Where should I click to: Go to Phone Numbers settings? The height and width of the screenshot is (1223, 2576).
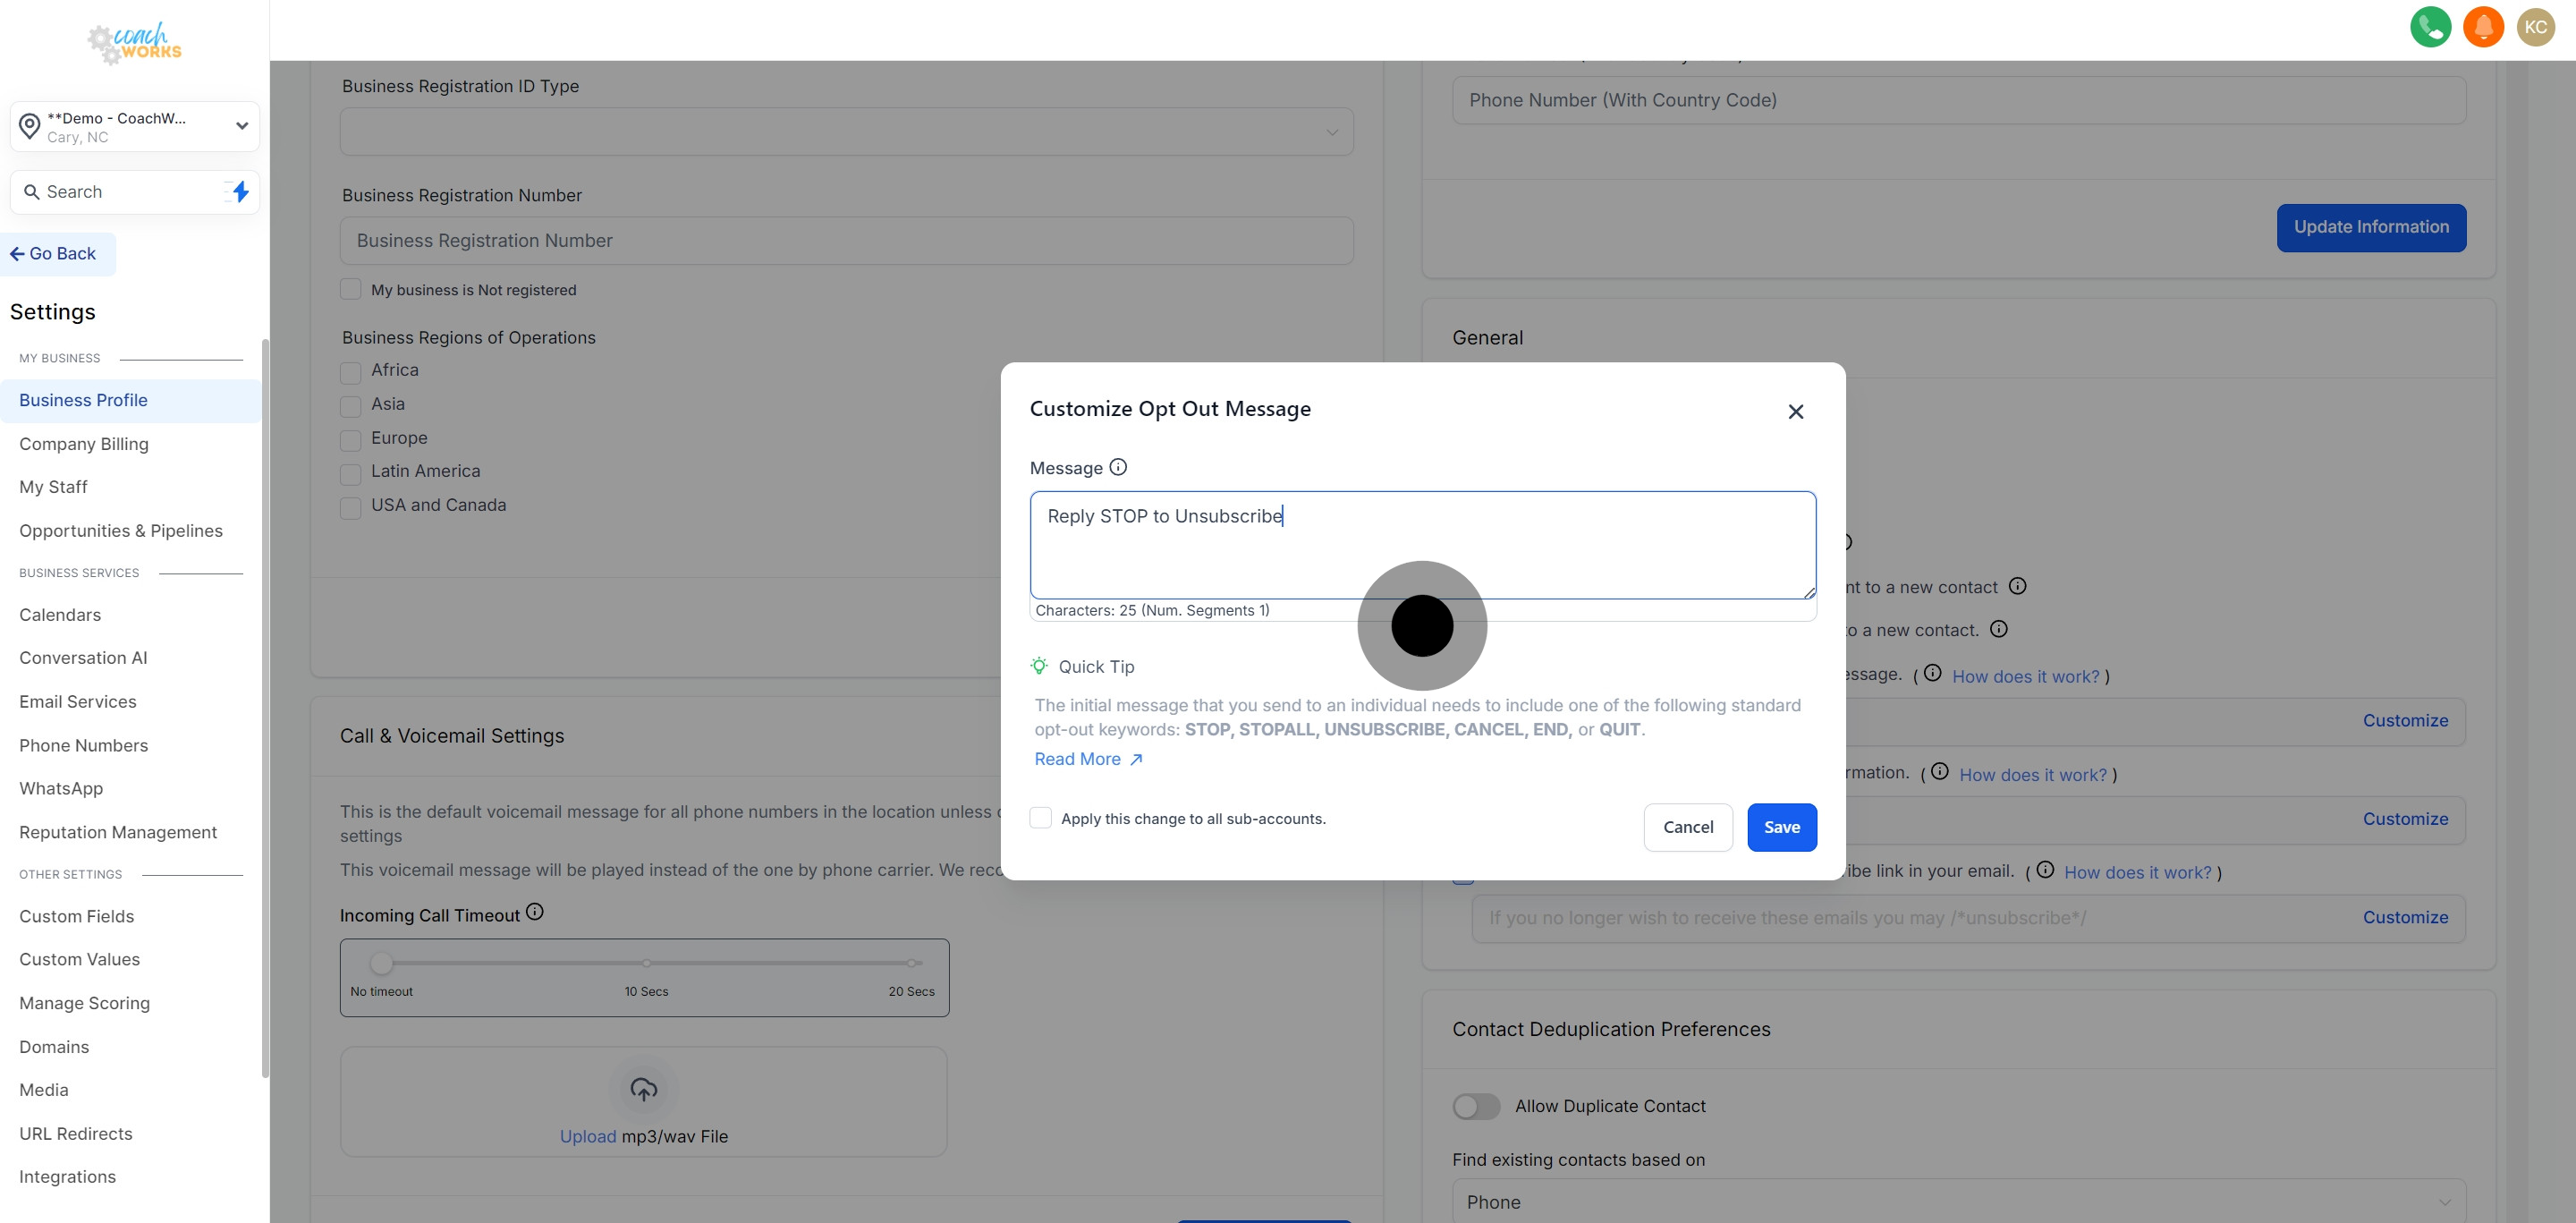(84, 745)
